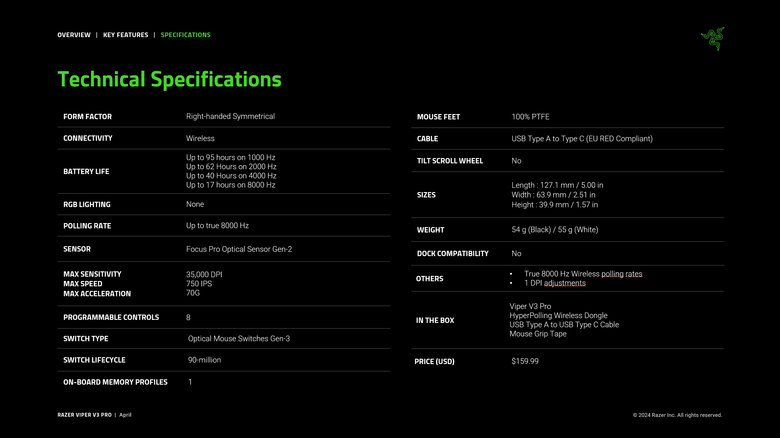Click the FORM FACTOR label
Image resolution: width=780 pixels, height=438 pixels.
click(x=88, y=116)
